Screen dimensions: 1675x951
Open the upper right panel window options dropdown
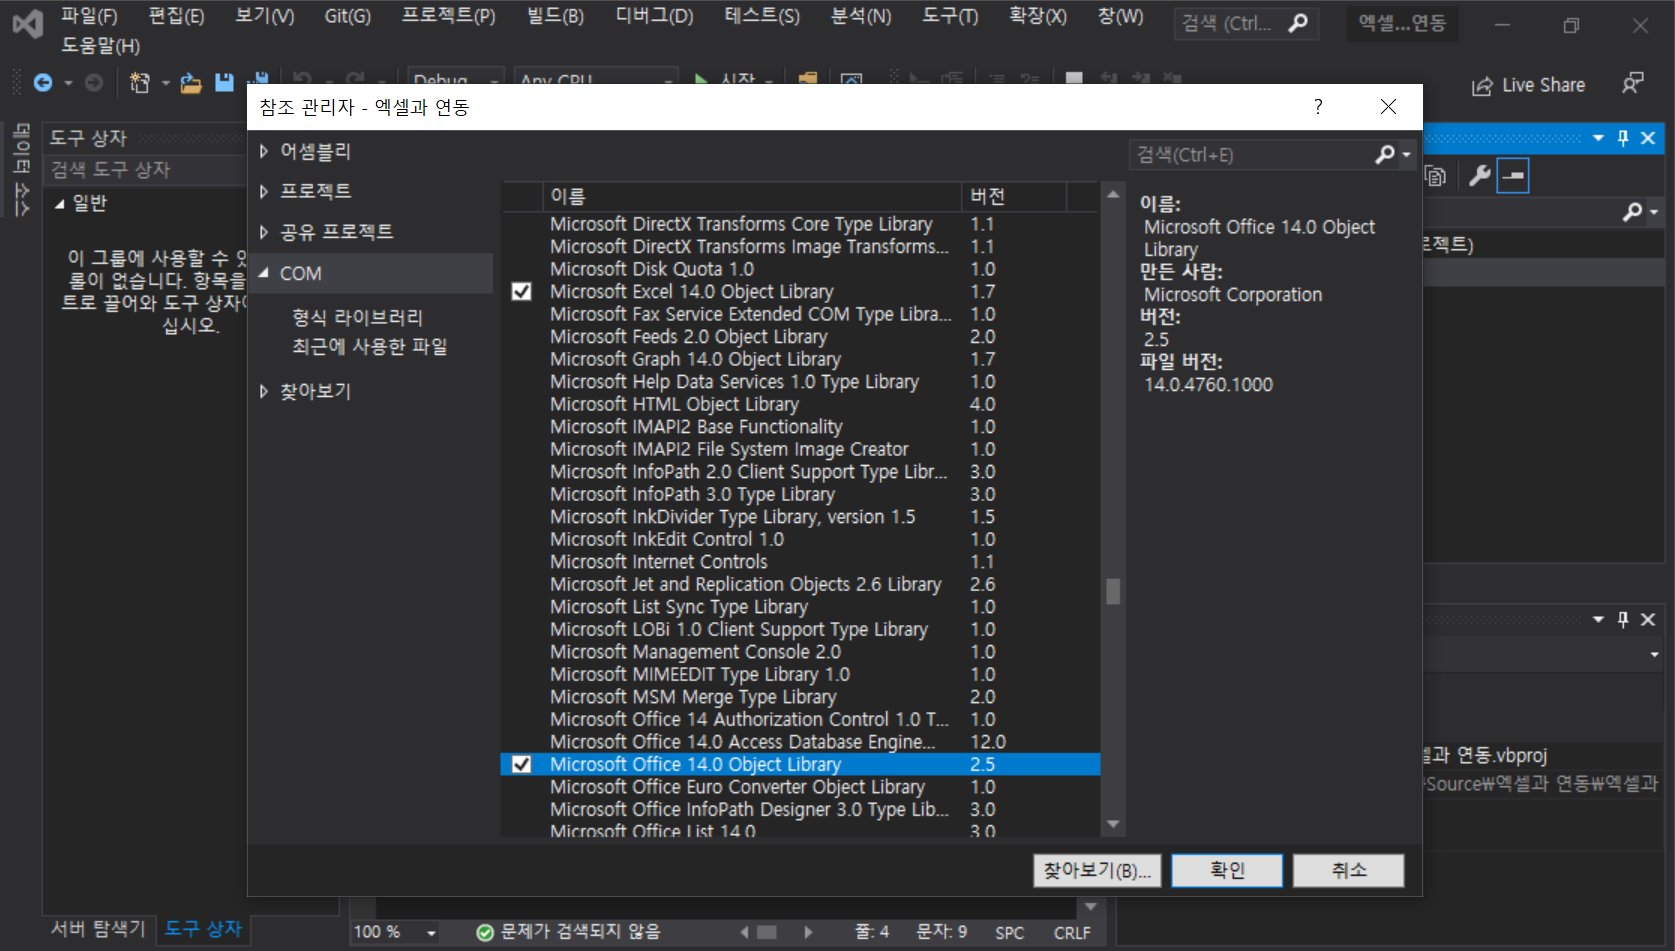tap(1598, 138)
